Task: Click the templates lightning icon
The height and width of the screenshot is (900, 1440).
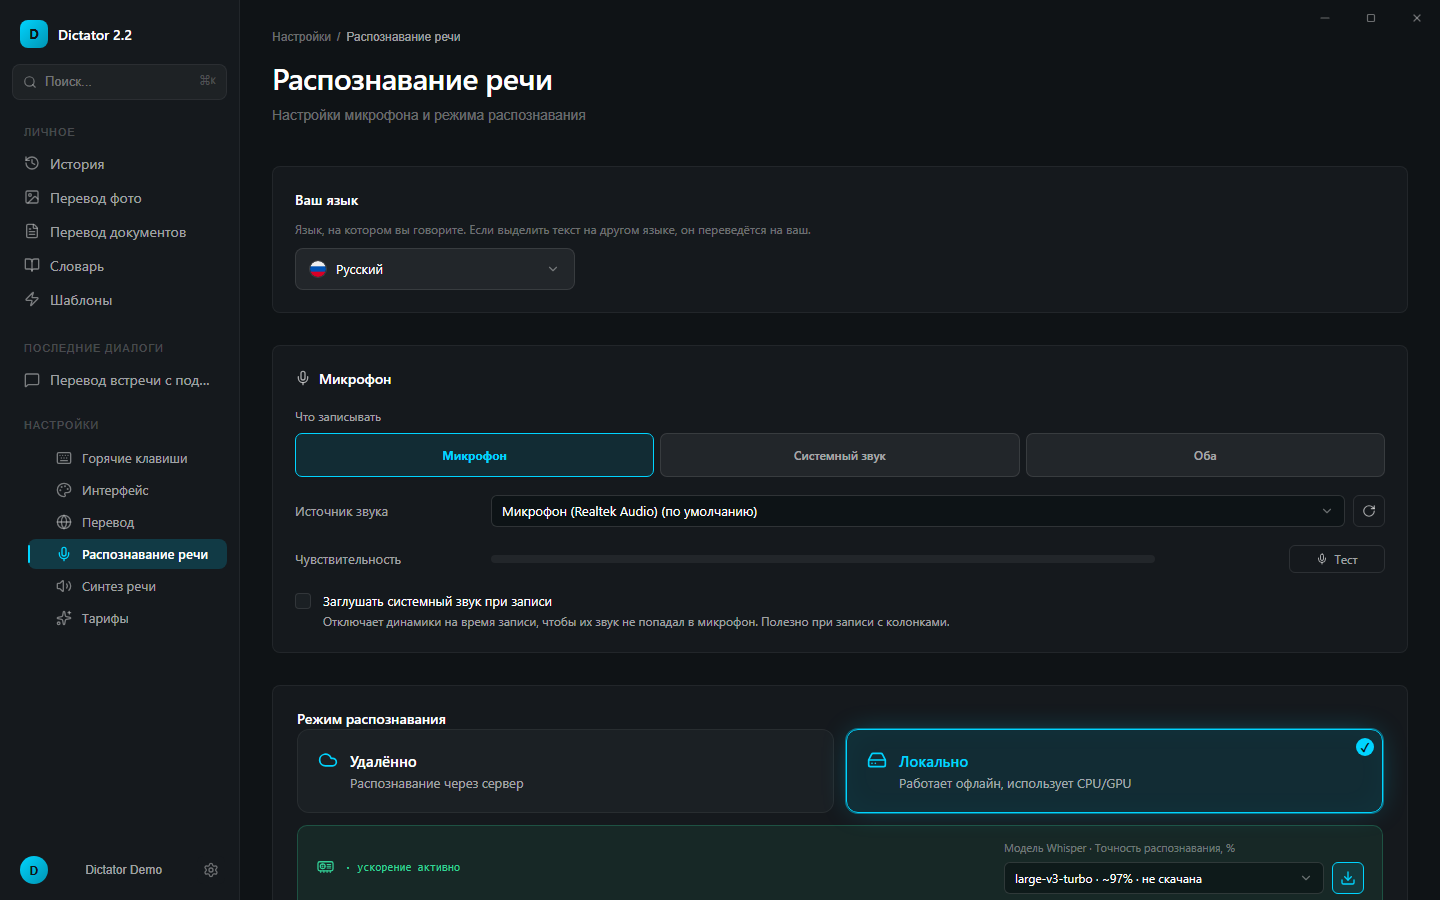Action: [32, 299]
